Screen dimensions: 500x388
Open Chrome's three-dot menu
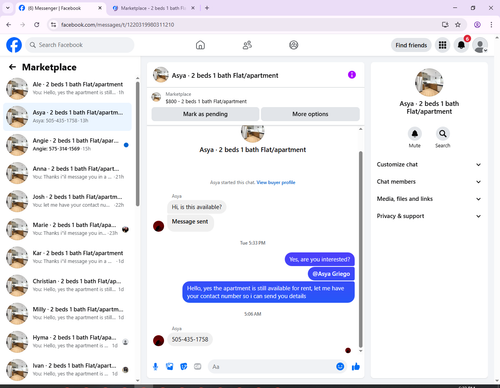click(491, 25)
